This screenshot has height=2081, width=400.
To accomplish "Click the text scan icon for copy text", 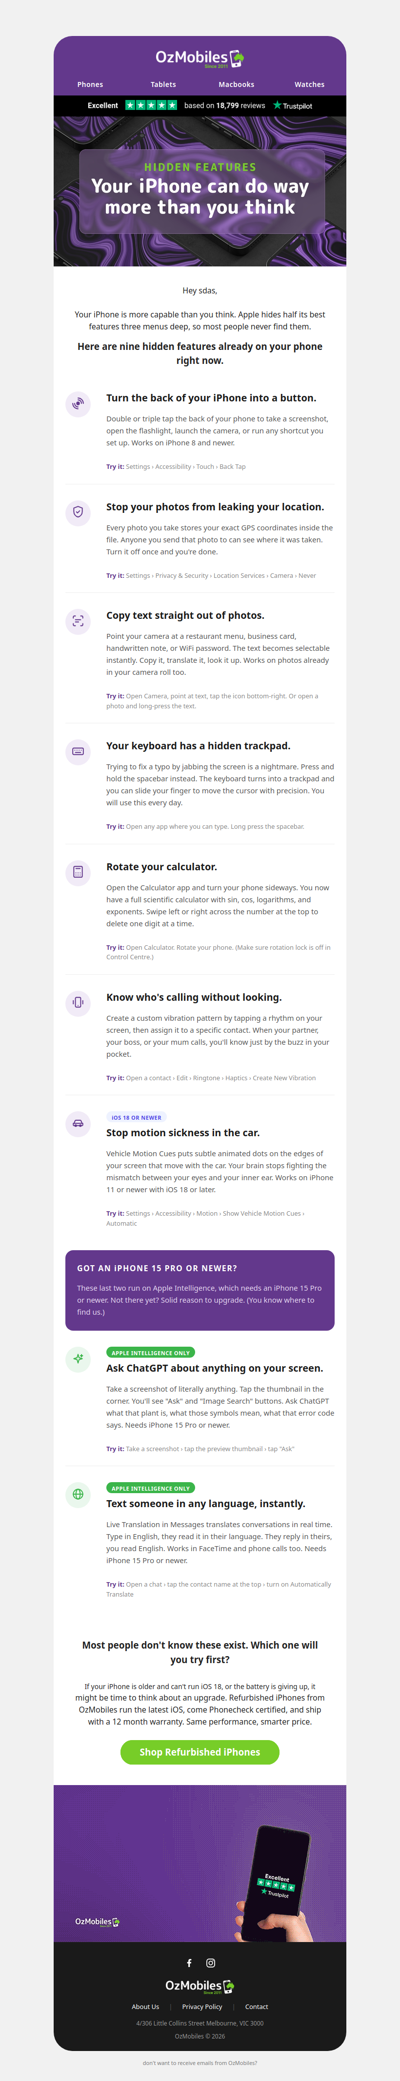I will tap(78, 621).
